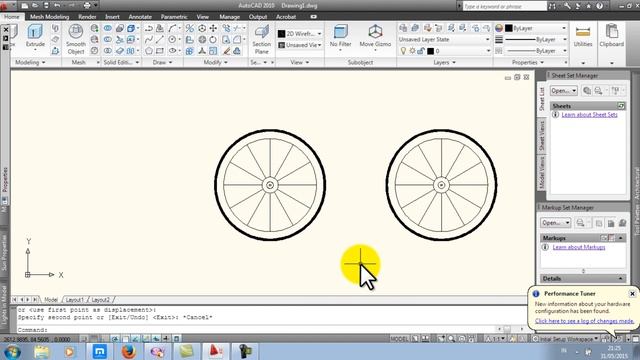
Task: Expand the Modify panel
Action: (216, 62)
